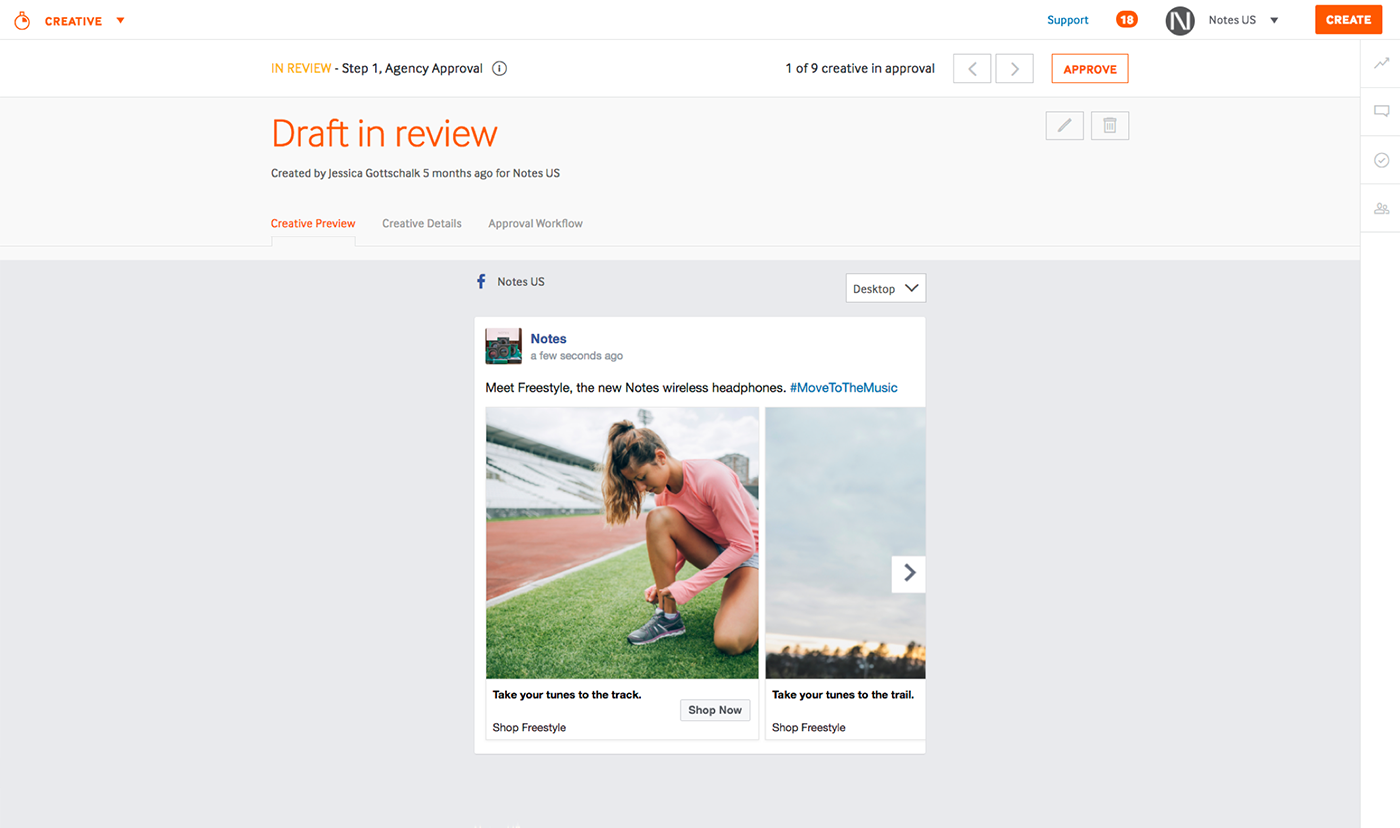Image resolution: width=1400 pixels, height=828 pixels.
Task: Switch to the Creative Details tab
Action: pyautogui.click(x=422, y=224)
